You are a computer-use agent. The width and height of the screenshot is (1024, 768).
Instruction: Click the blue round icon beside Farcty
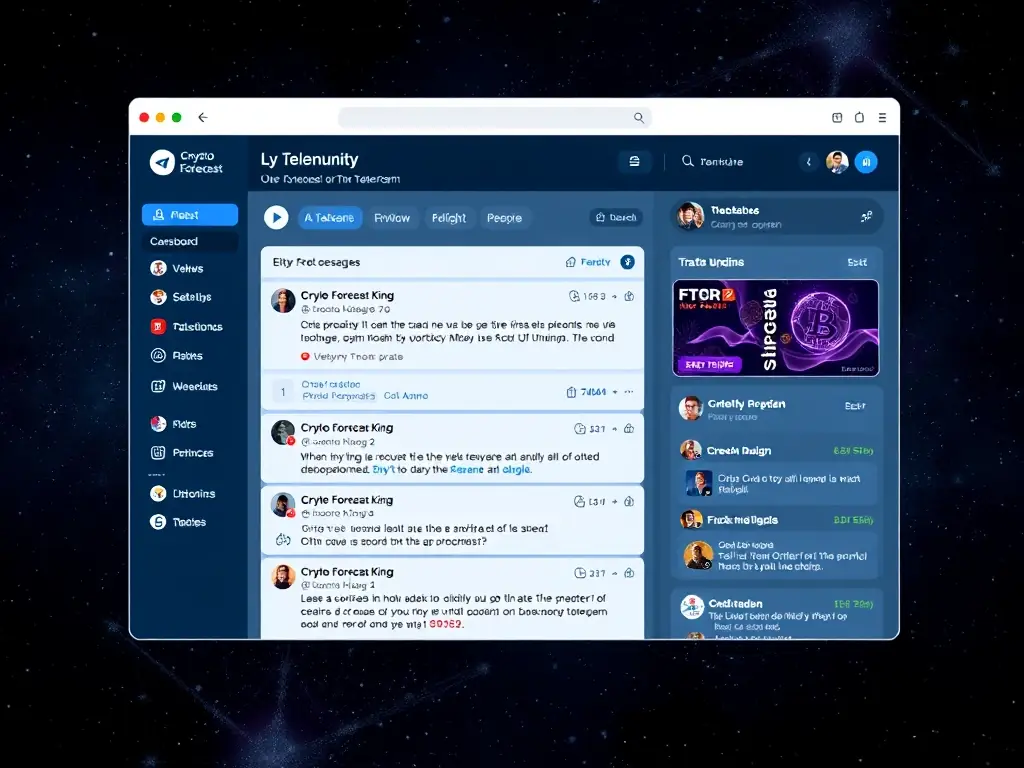tap(628, 262)
